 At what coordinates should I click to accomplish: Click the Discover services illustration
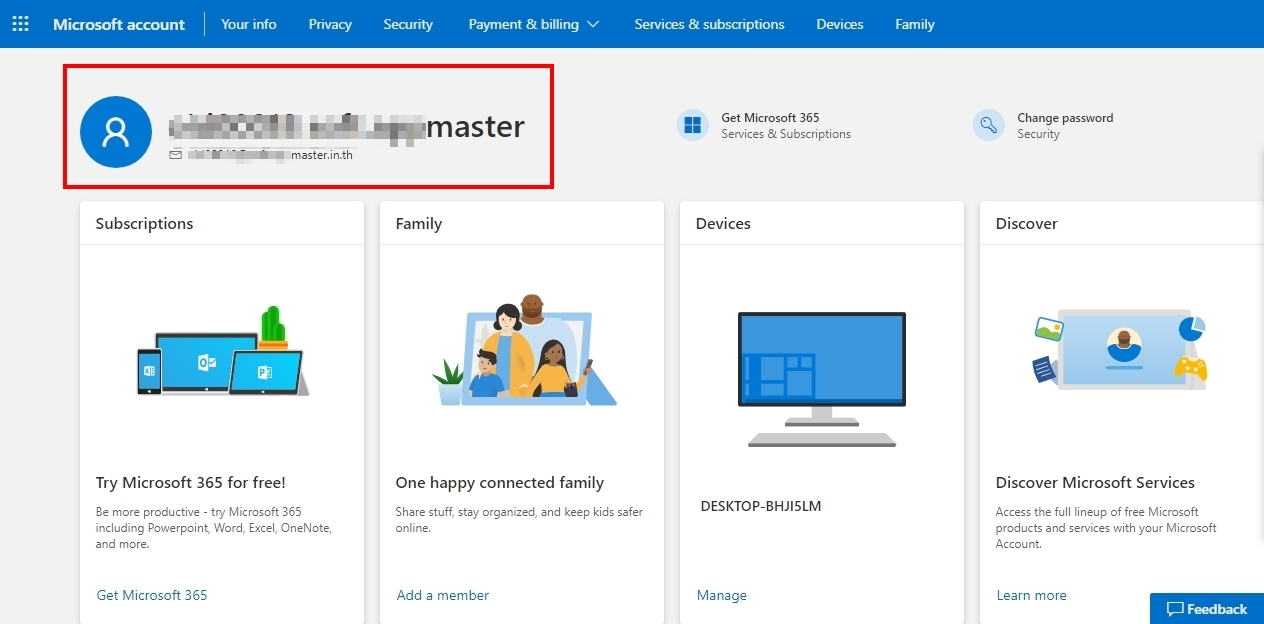(x=1120, y=352)
